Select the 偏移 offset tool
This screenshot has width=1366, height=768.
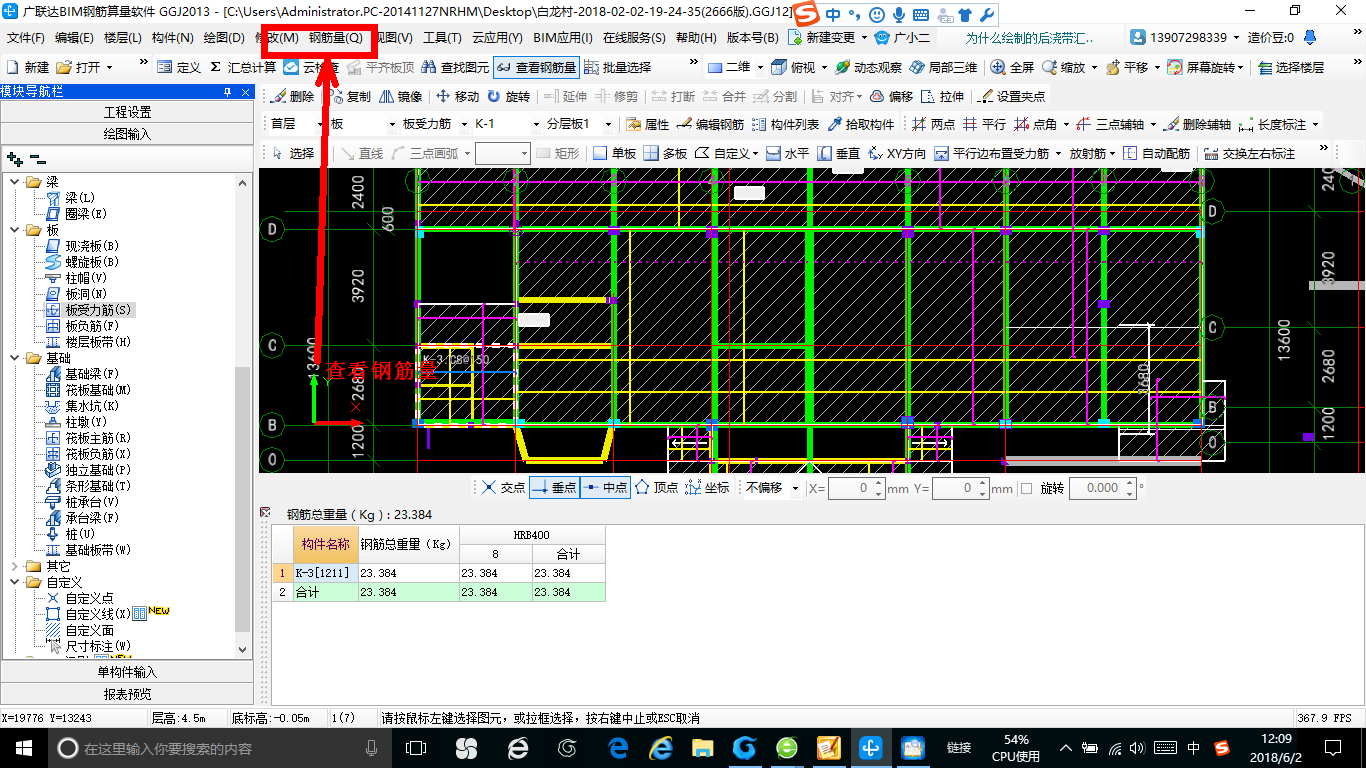pyautogui.click(x=891, y=97)
